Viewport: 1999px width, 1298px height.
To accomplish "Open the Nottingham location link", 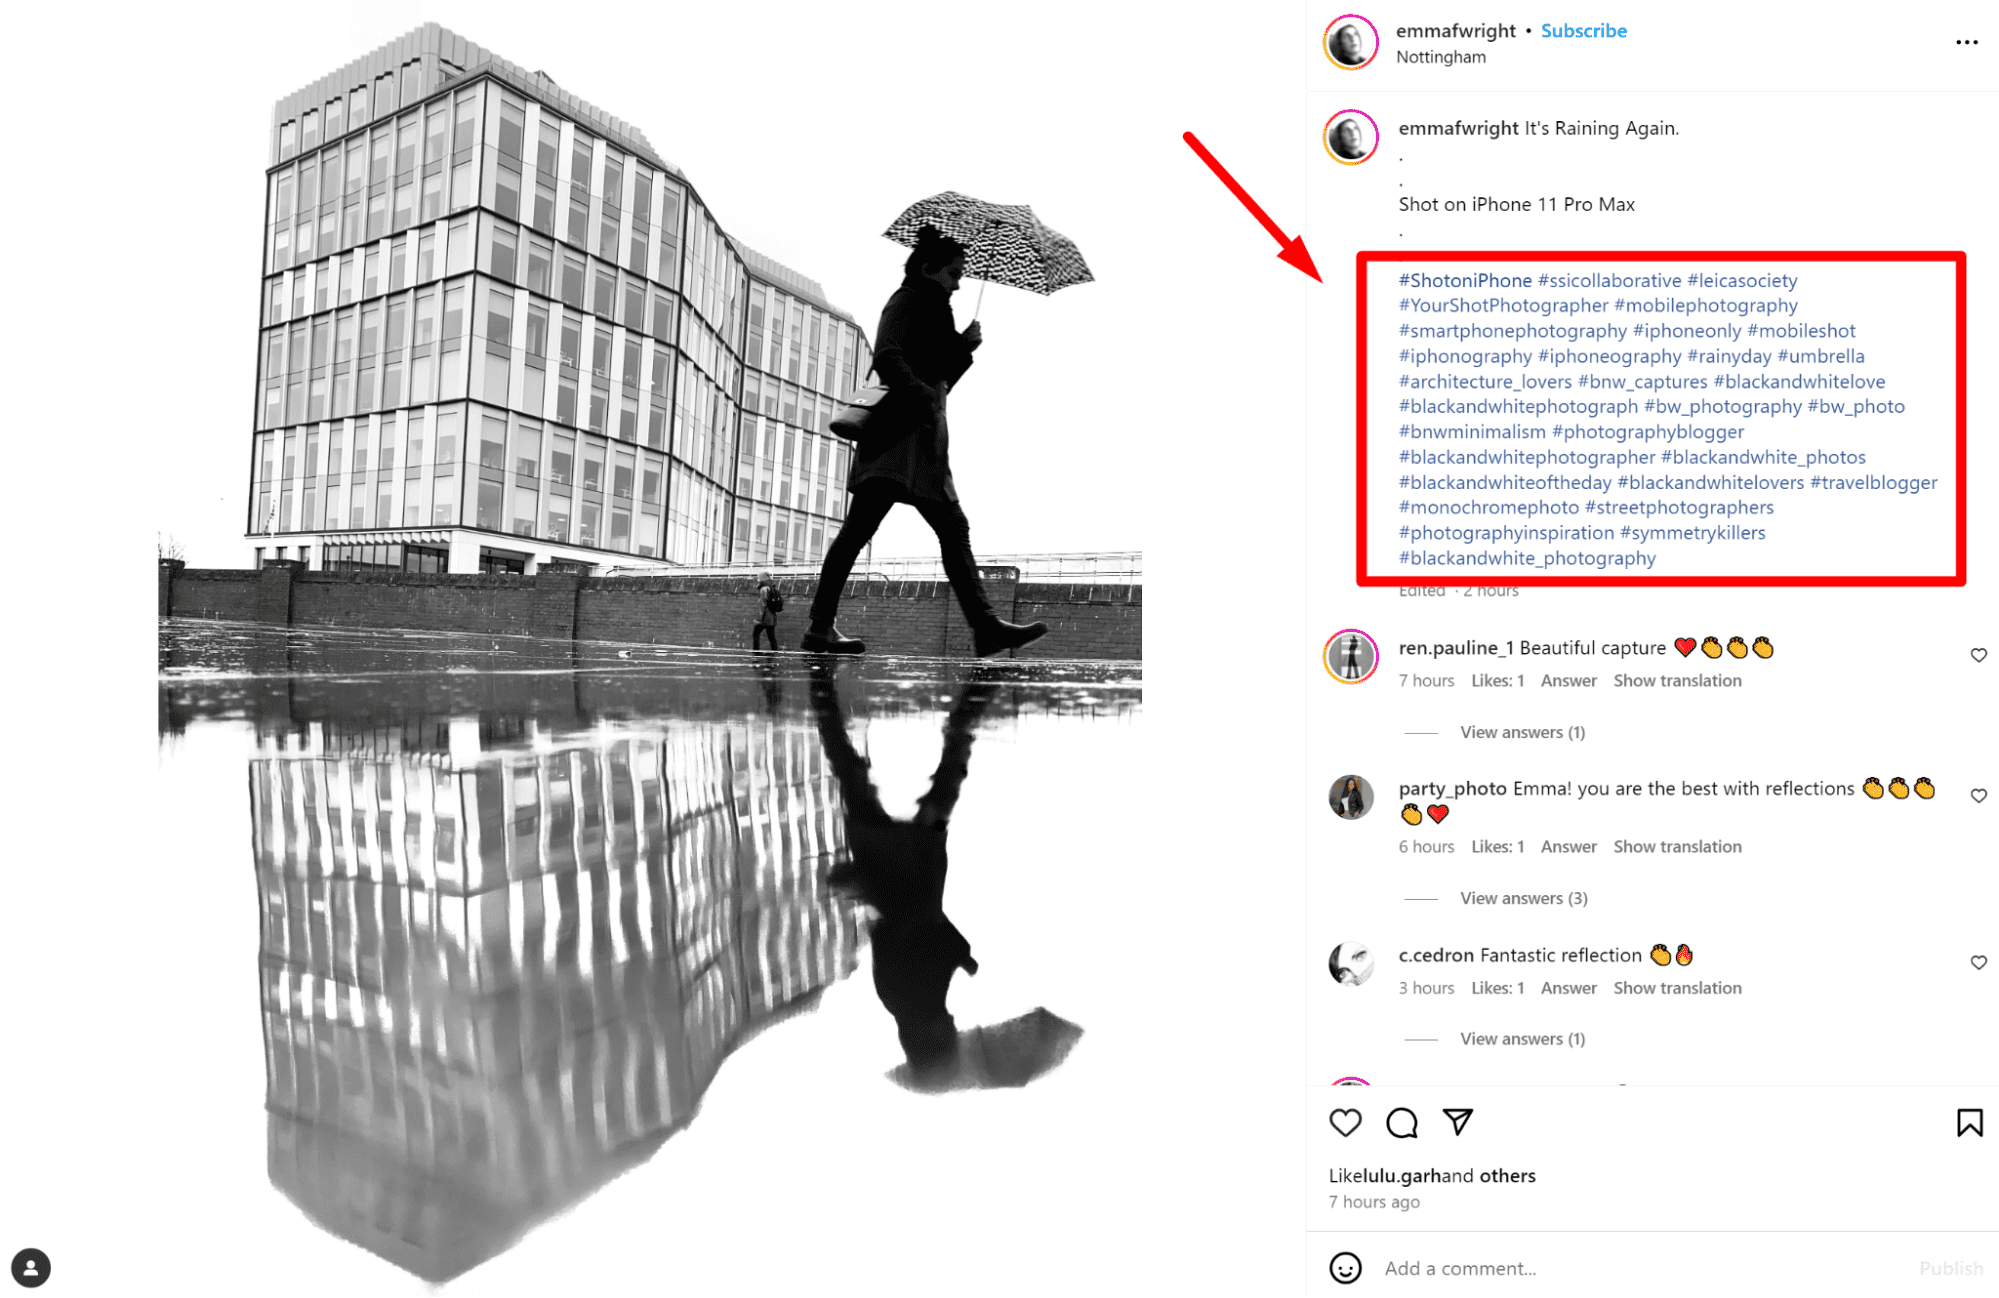I will click(1441, 57).
